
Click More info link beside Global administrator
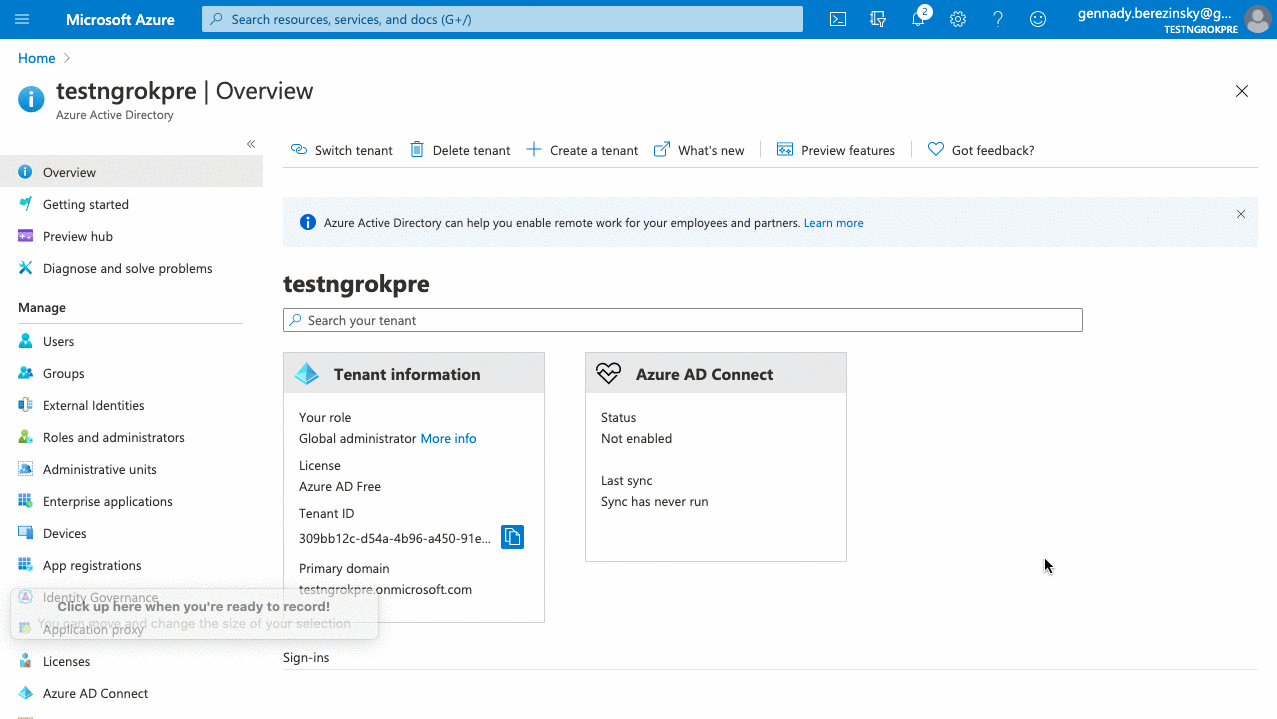(x=448, y=438)
